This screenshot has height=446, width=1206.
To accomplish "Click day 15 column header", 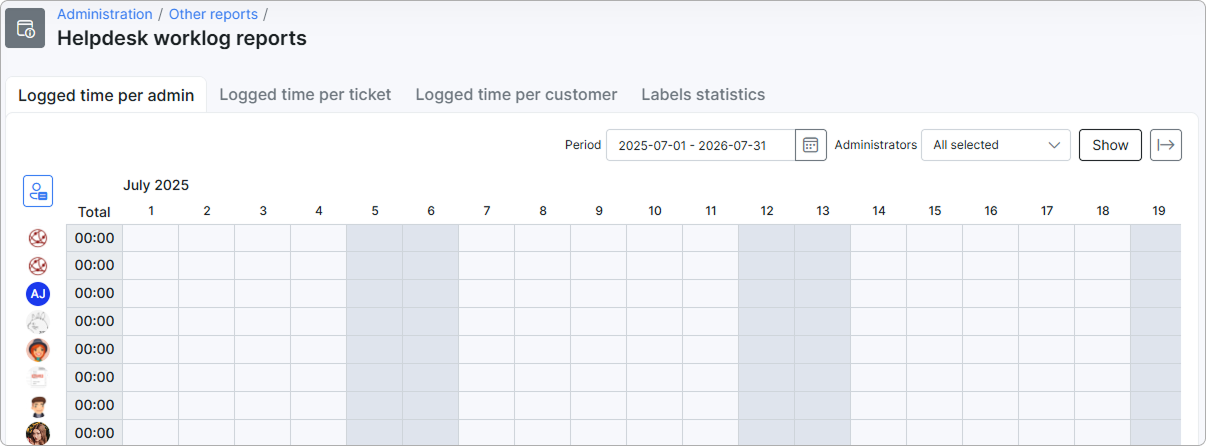I will coord(935,211).
